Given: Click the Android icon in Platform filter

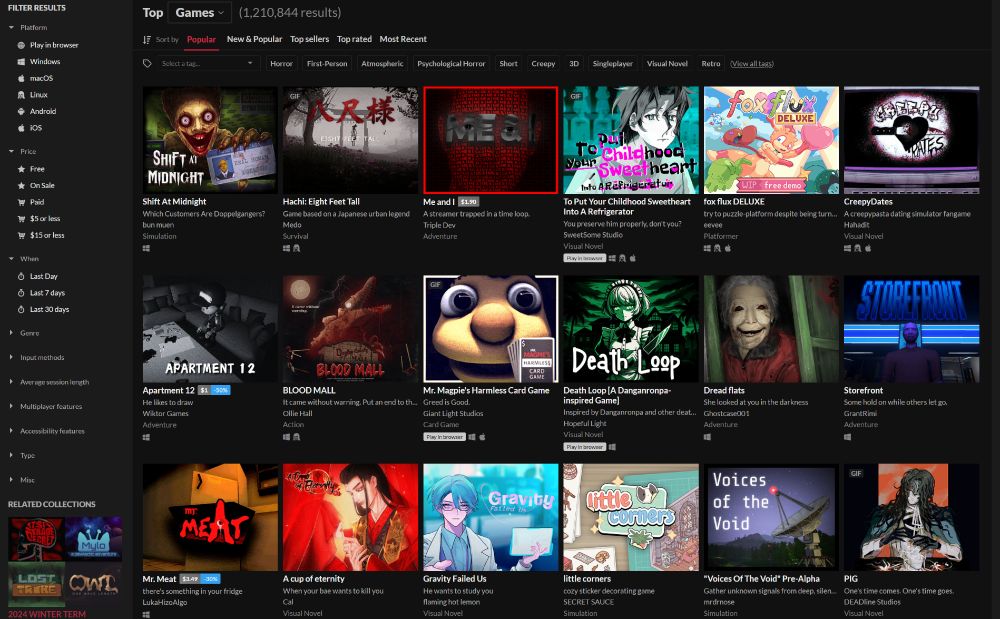Looking at the screenshot, I should tap(21, 112).
